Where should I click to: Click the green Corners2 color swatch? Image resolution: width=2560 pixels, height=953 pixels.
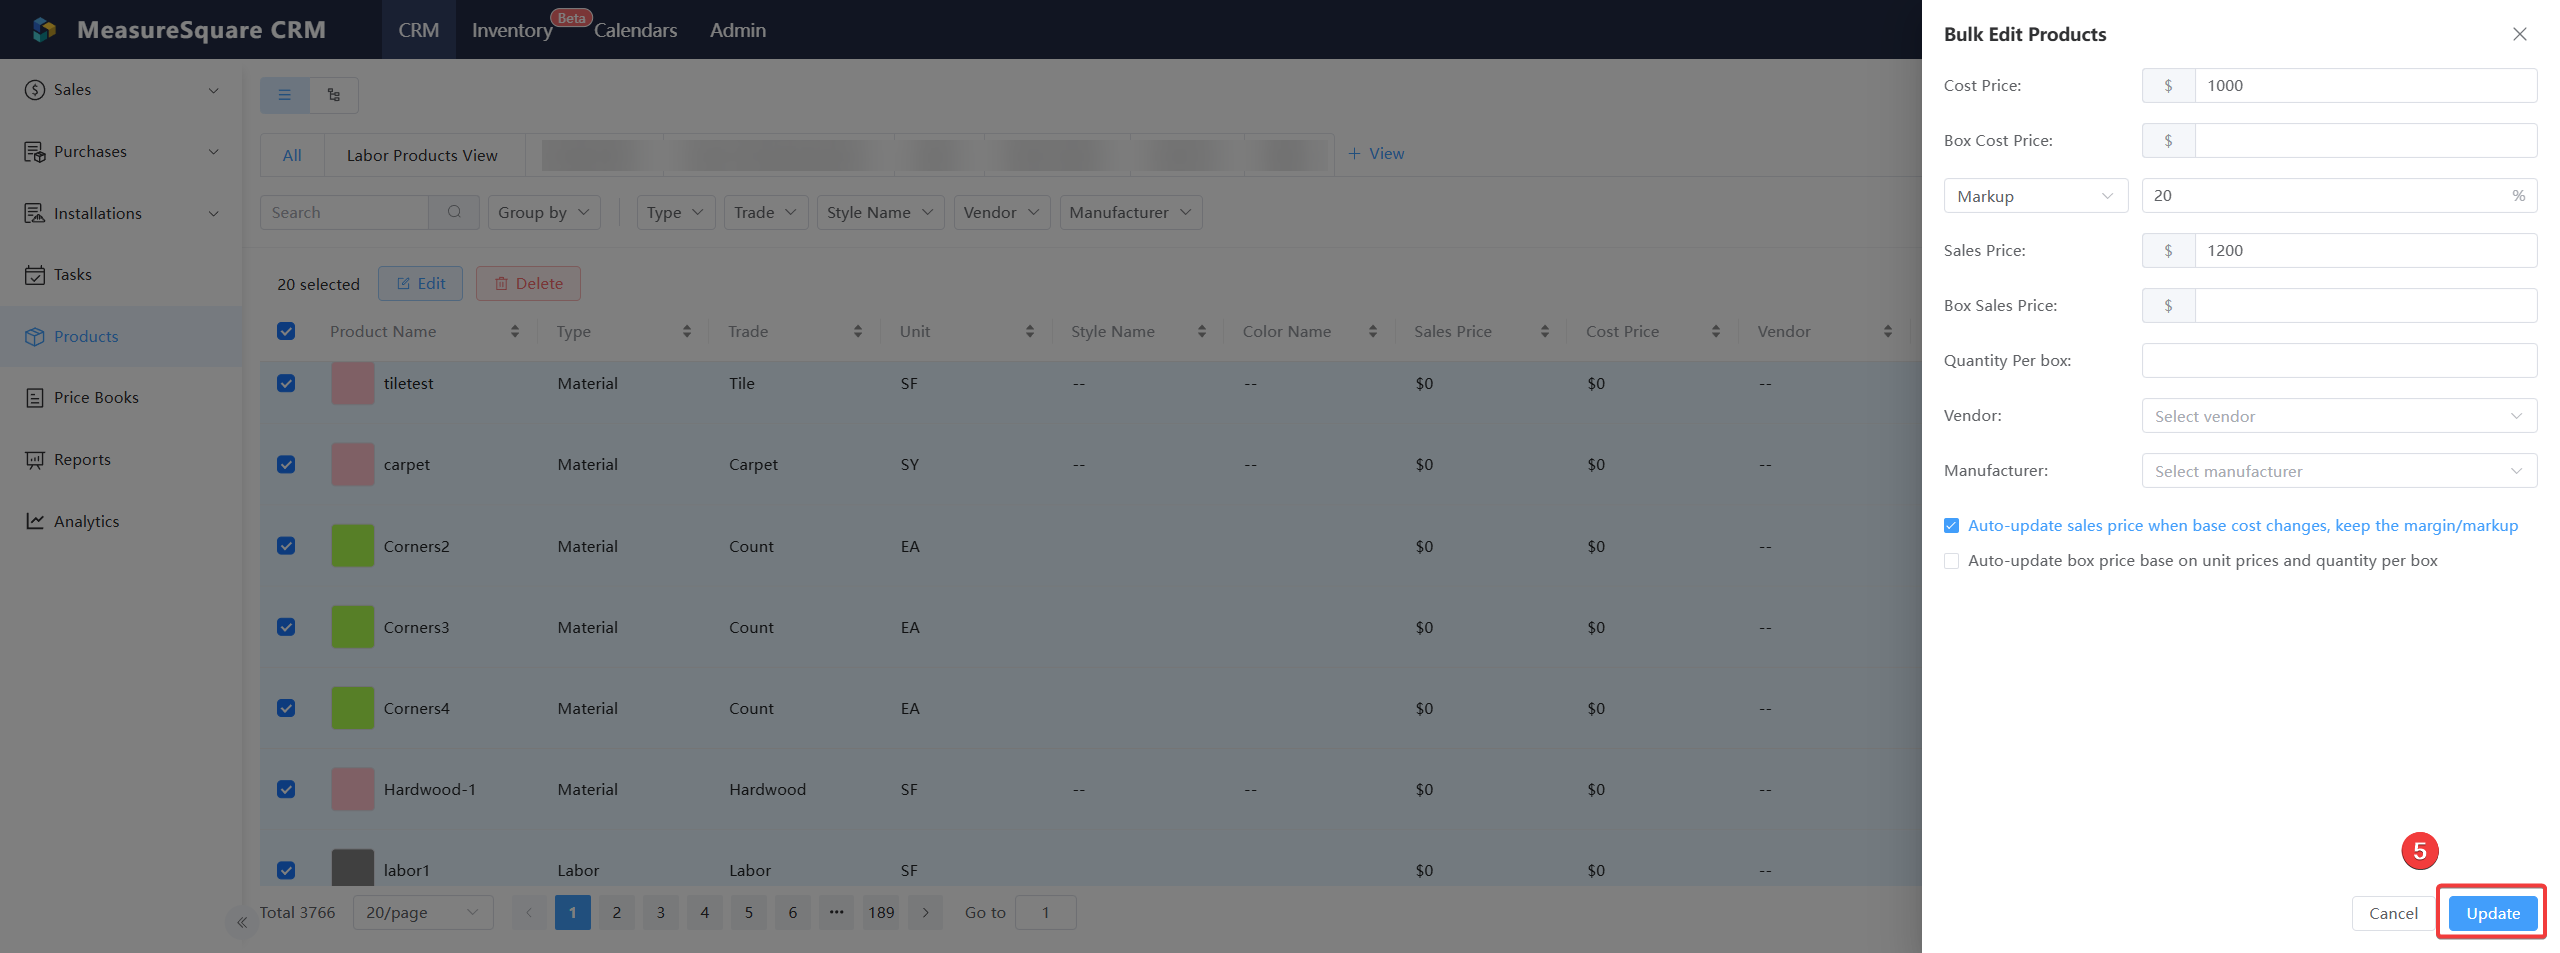point(353,546)
